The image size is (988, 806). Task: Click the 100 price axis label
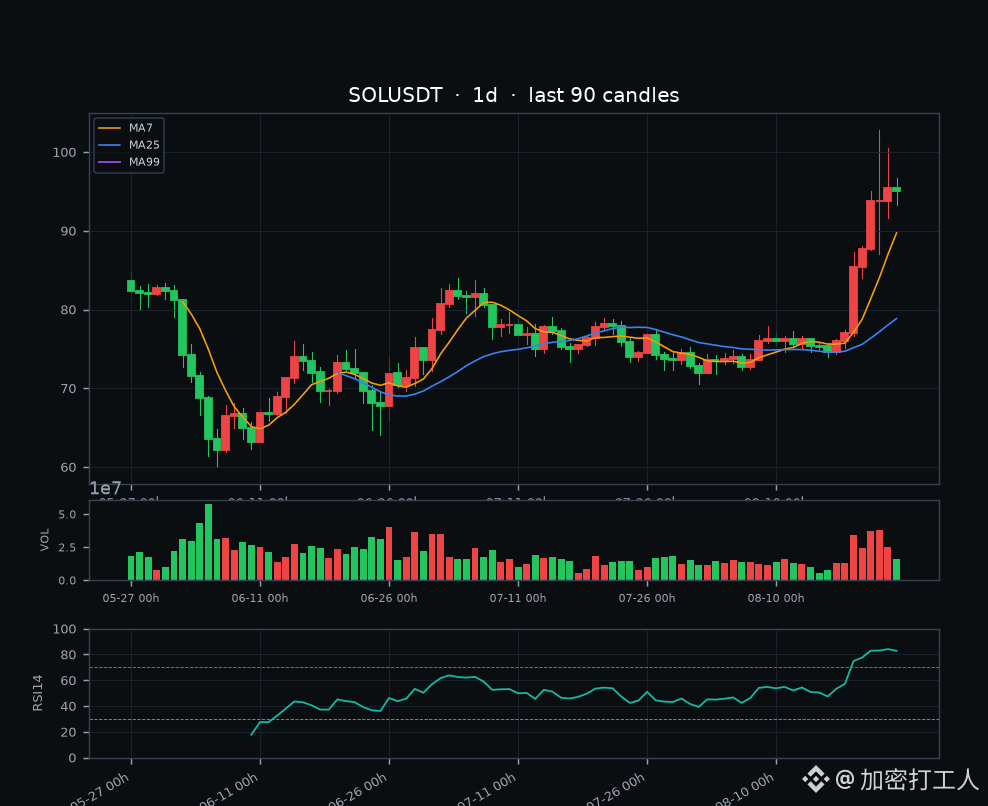(x=64, y=153)
